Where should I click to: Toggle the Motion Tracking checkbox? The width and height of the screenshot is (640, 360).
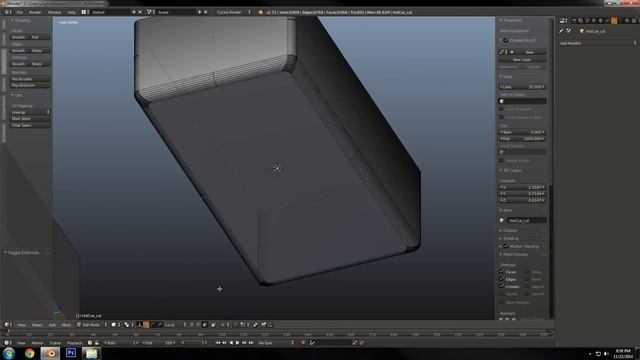(x=506, y=246)
